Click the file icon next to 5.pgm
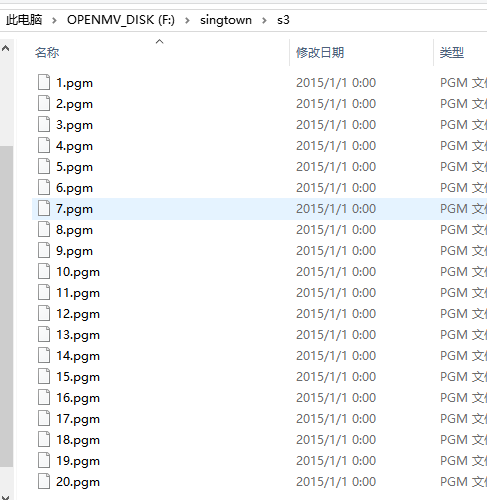The image size is (487, 500). point(44,166)
